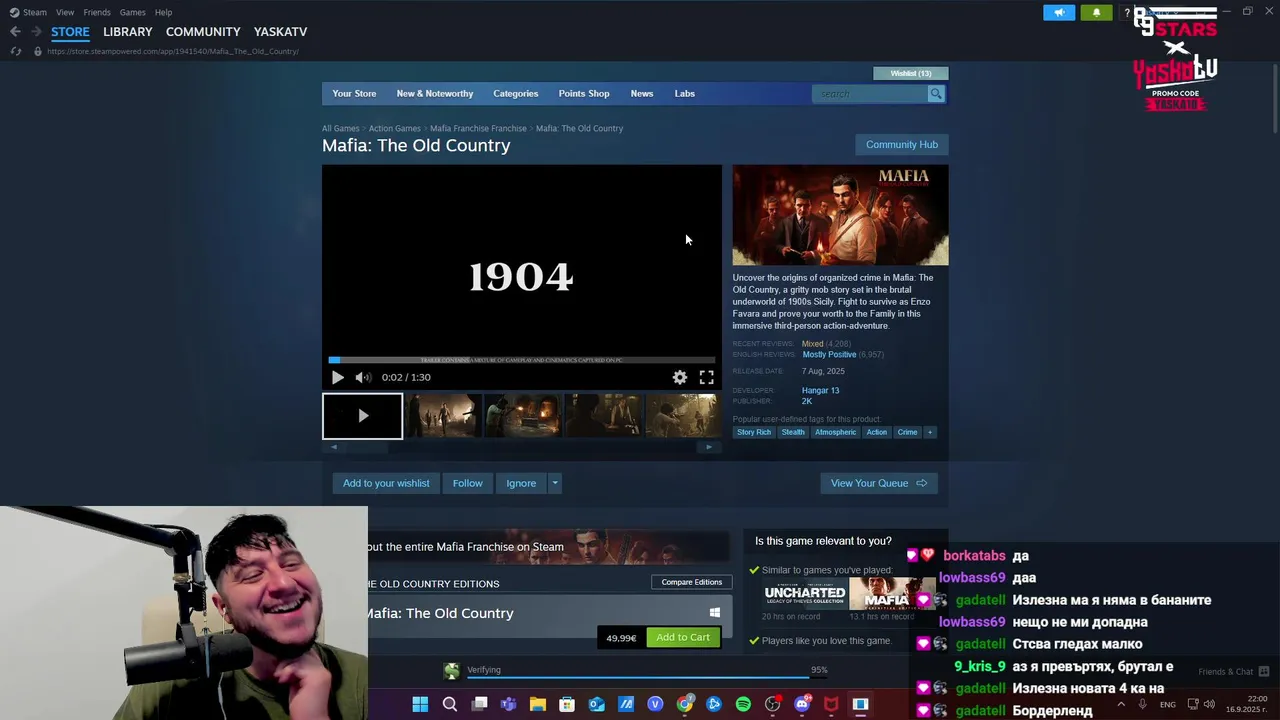
Task: Open File Explorer from the taskbar
Action: [x=538, y=704]
